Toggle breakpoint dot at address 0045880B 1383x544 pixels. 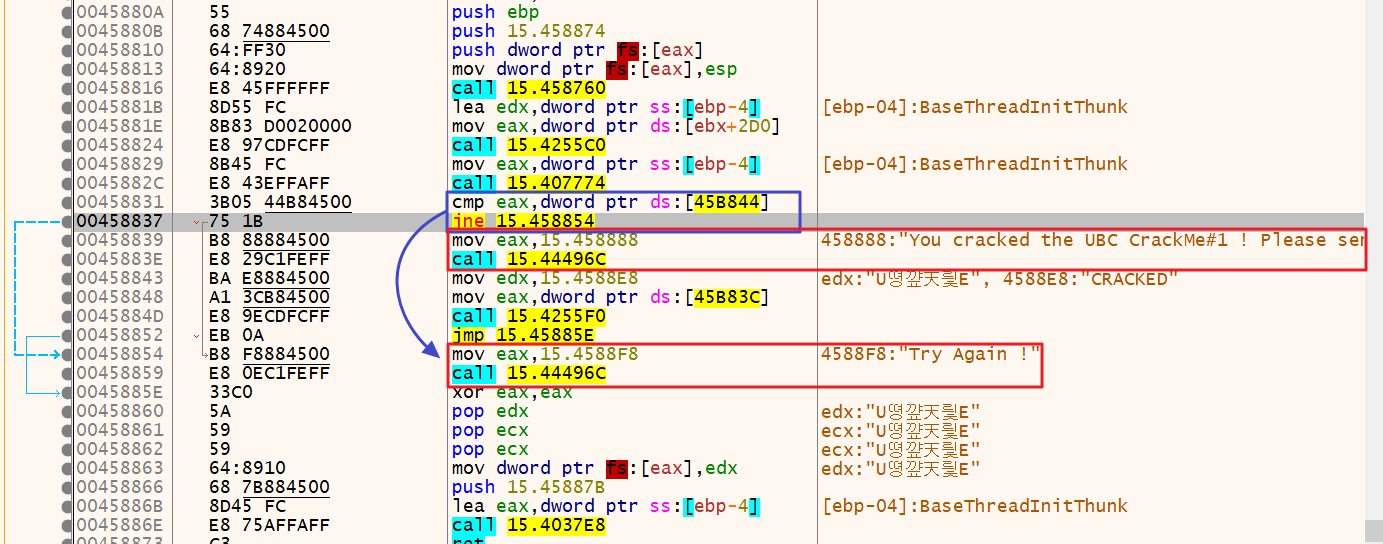(67, 31)
